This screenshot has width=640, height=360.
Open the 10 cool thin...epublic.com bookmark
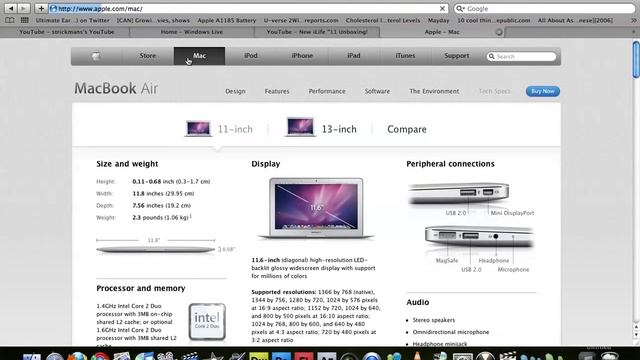point(493,20)
